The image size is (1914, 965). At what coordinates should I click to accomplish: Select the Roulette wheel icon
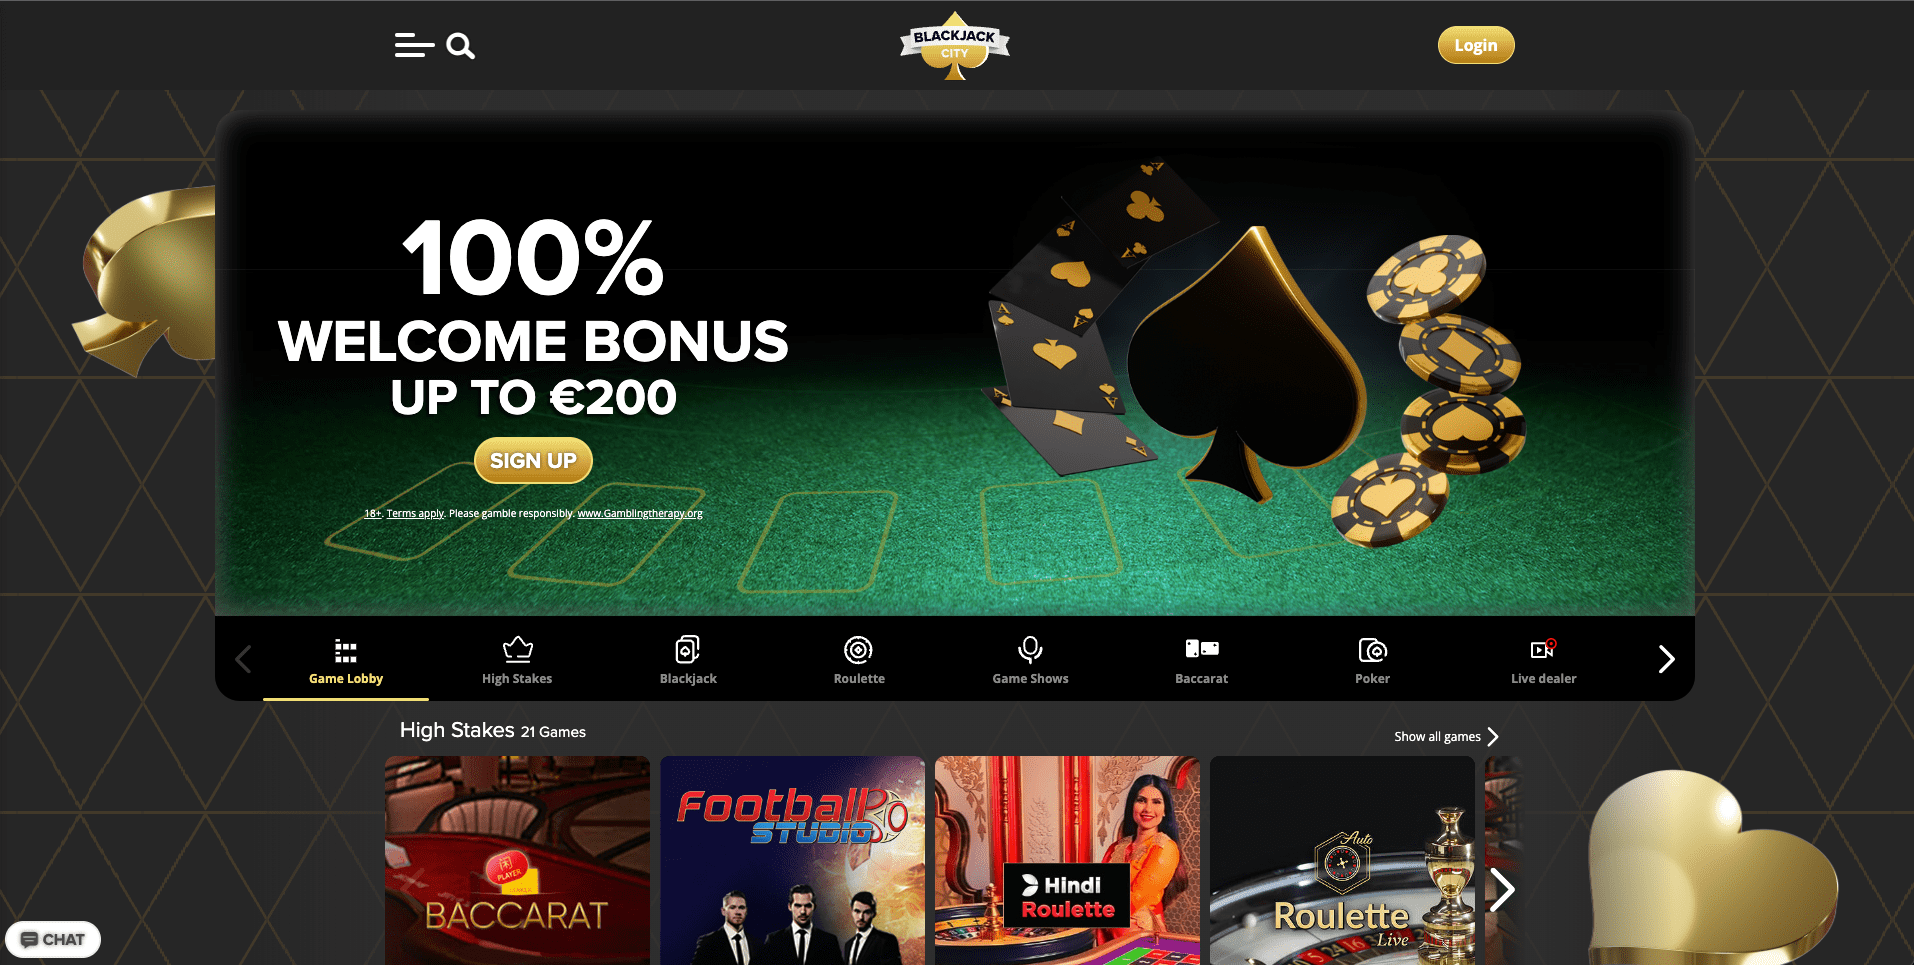[x=859, y=650]
